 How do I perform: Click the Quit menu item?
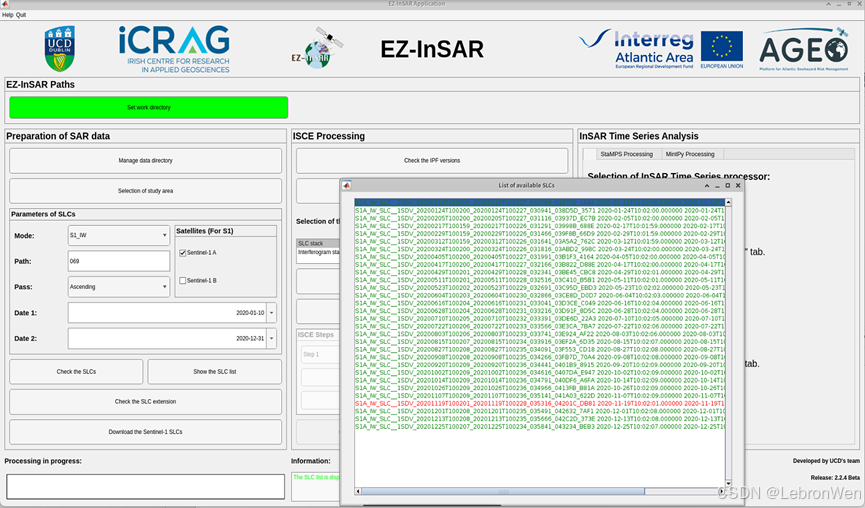pos(21,15)
